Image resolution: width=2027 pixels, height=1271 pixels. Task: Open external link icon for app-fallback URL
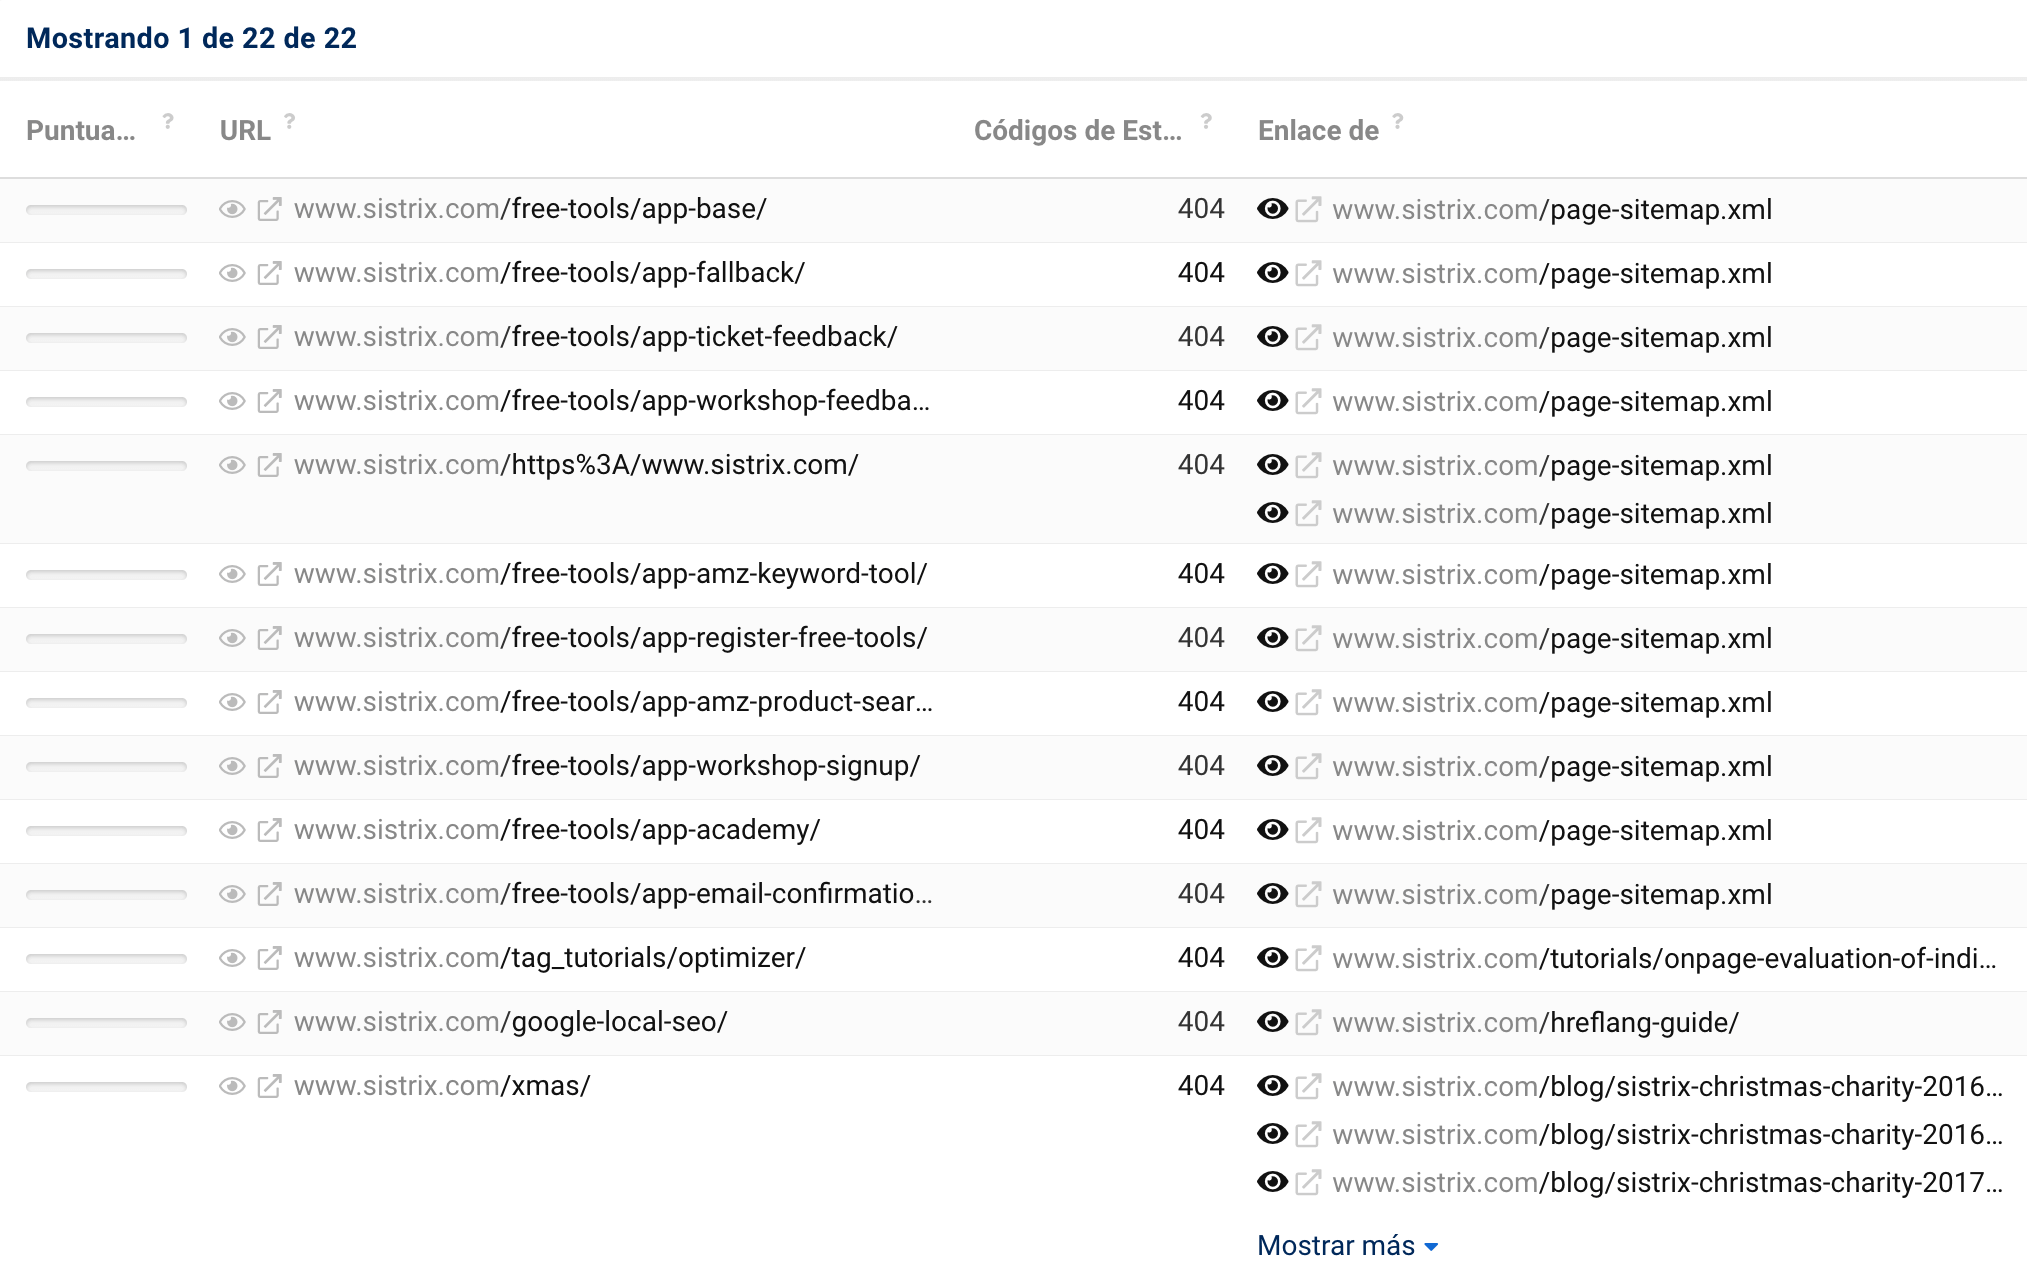click(x=269, y=273)
